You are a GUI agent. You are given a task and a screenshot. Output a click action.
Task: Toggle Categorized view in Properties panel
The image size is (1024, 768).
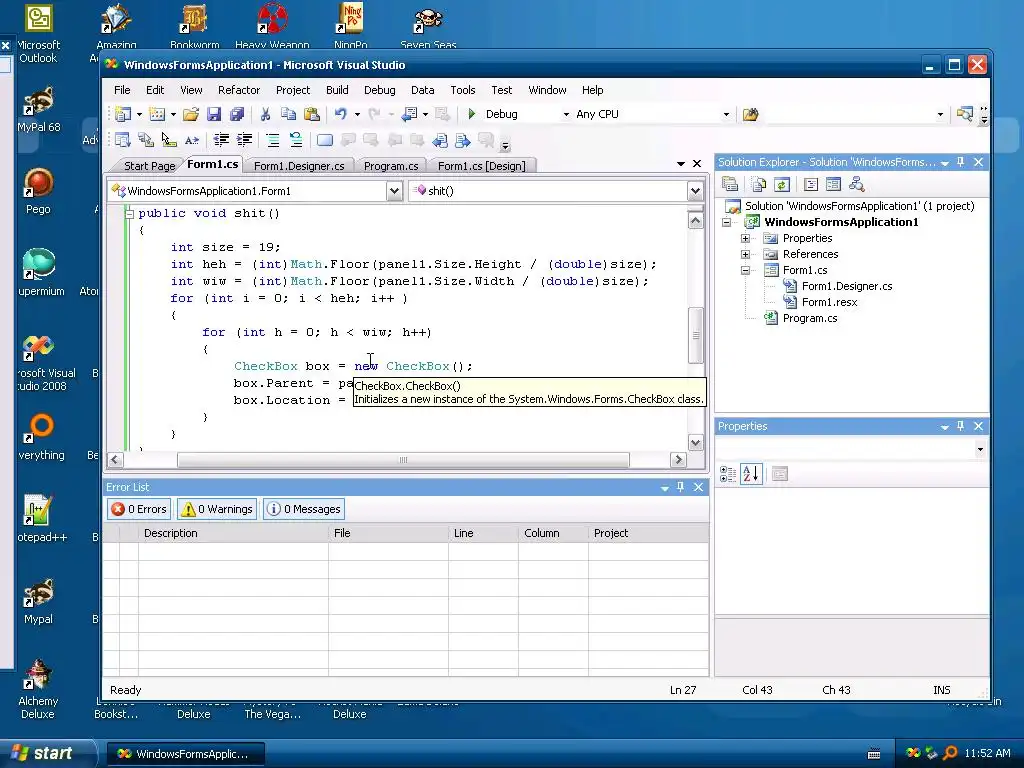pos(728,474)
